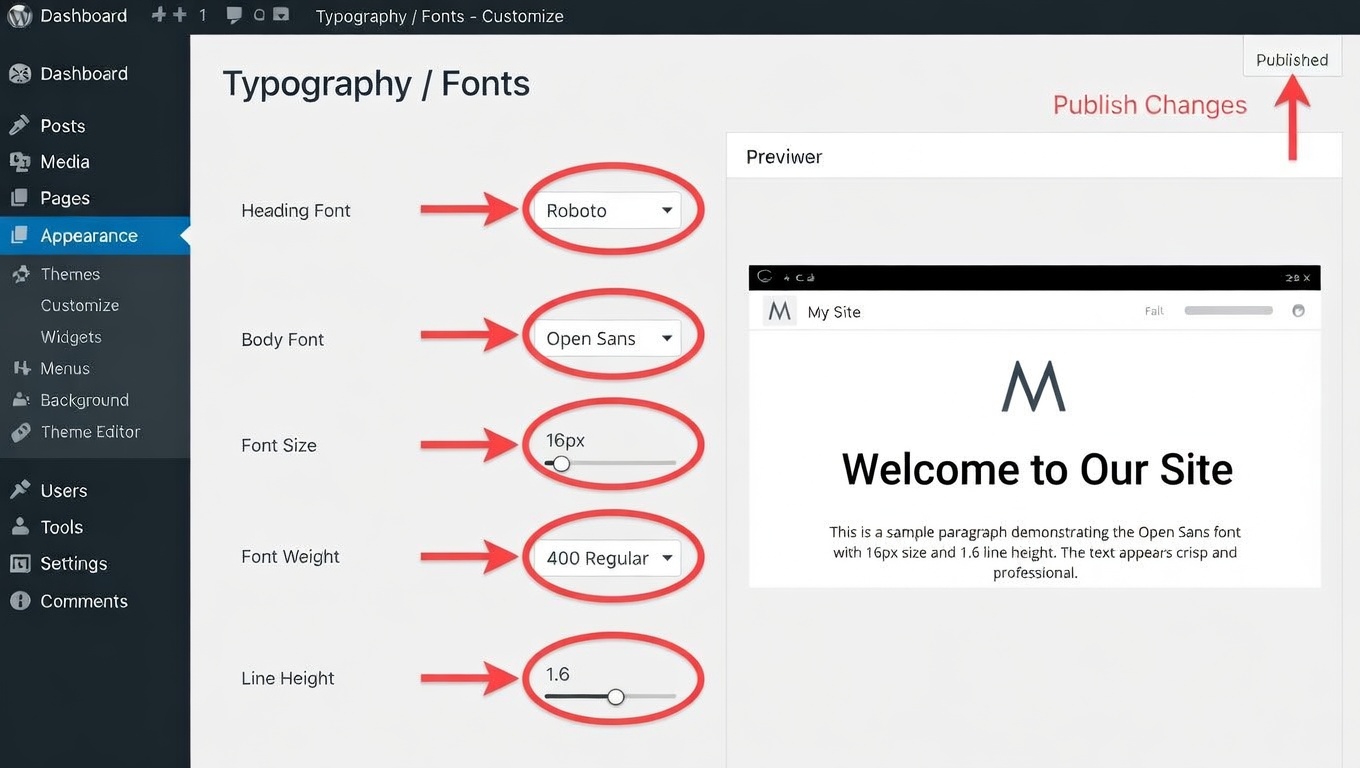Open Menus in the sidebar
1360x768 pixels.
coord(65,369)
